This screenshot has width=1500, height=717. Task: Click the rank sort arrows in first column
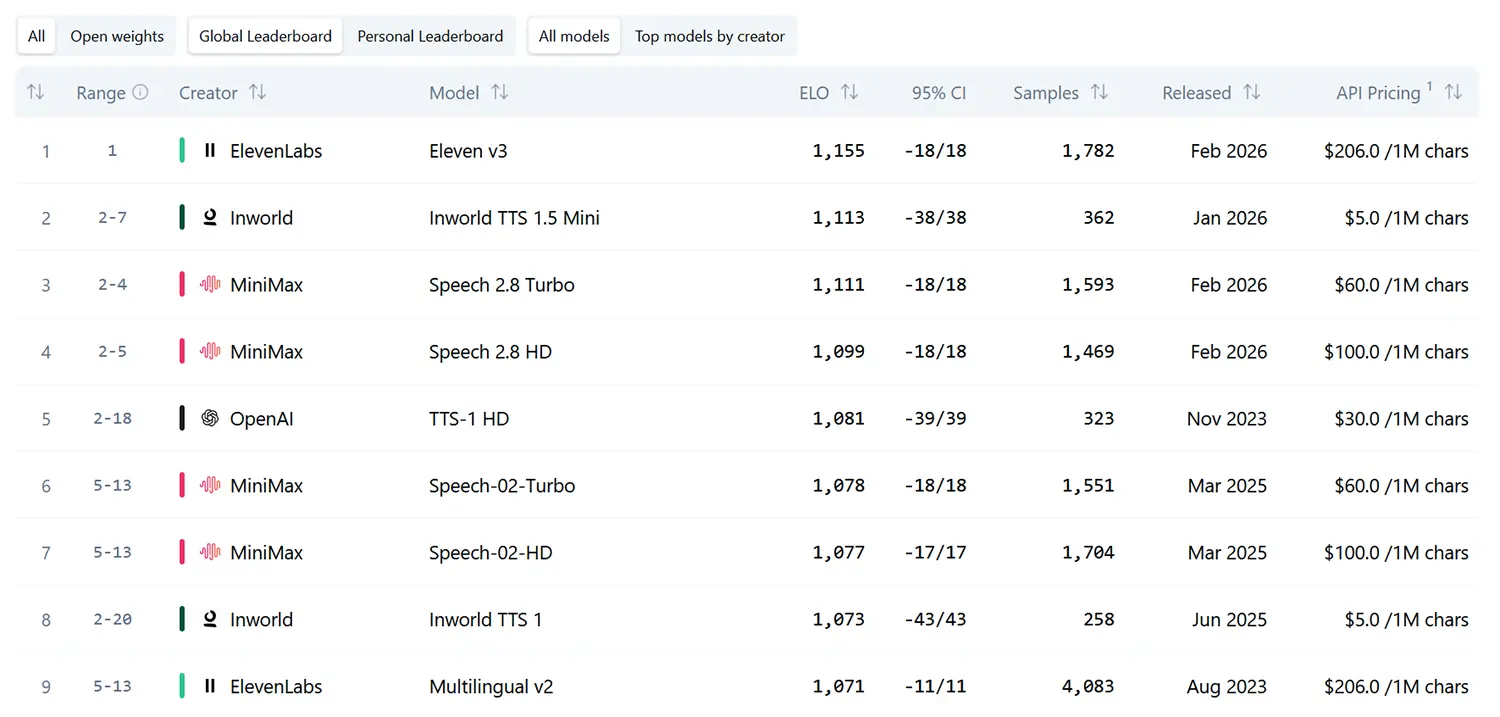[x=36, y=93]
